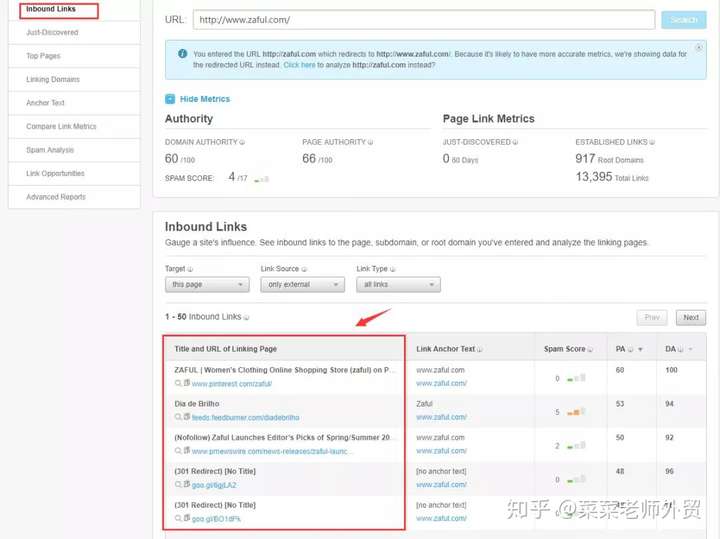Viewport: 720px width, 539px height.
Task: Click Spam Score column help icon
Action: [x=590, y=349]
